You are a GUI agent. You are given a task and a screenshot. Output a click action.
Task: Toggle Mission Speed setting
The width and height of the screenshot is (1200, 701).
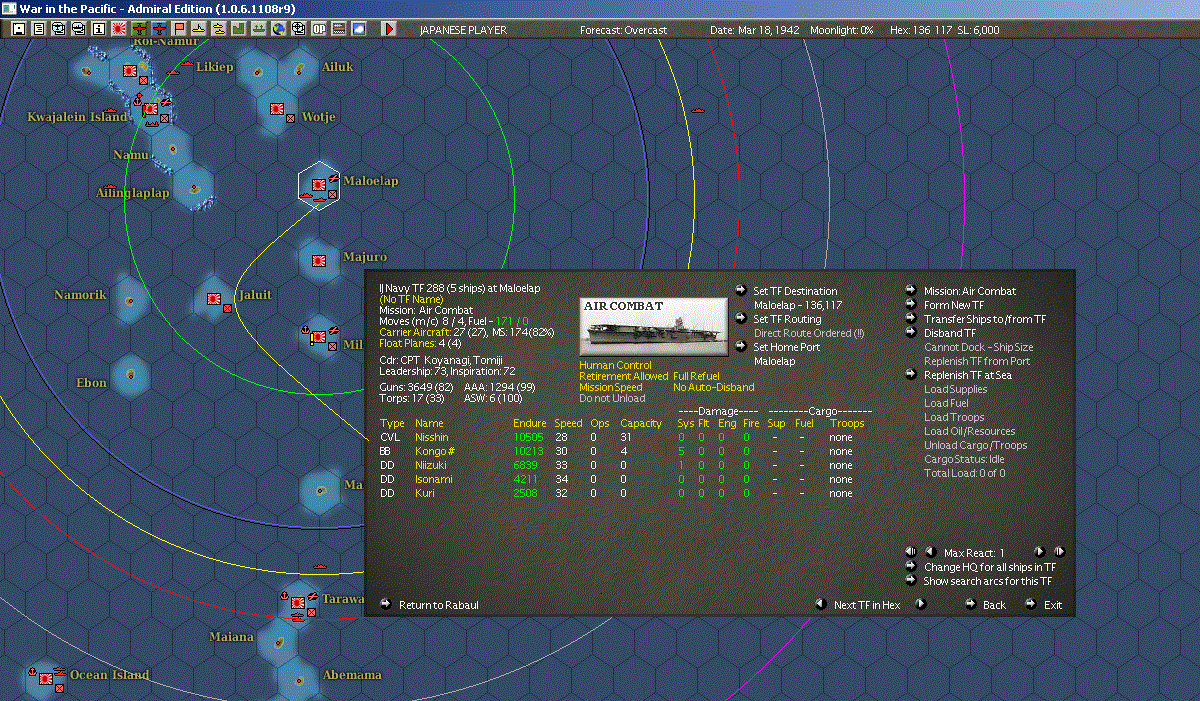610,388
